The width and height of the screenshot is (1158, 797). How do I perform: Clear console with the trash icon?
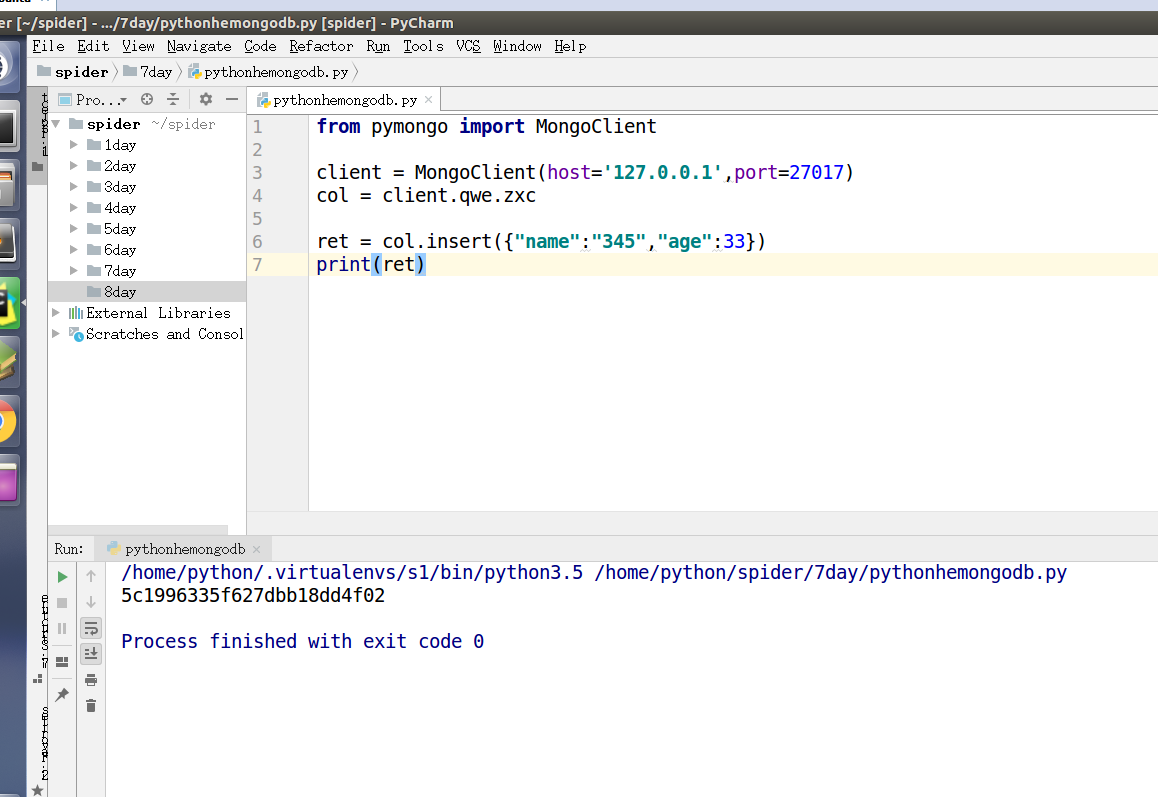point(91,706)
